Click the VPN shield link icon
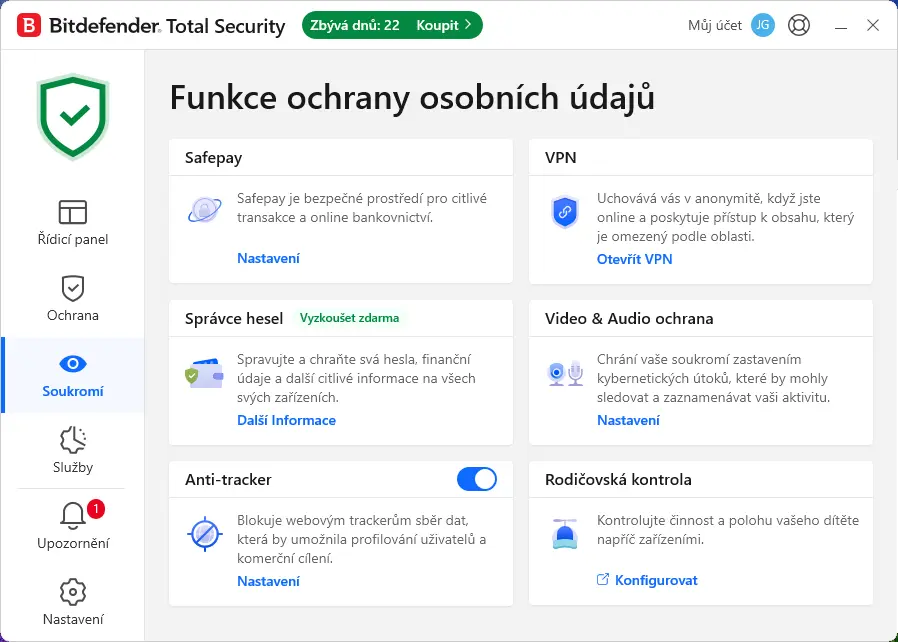The image size is (898, 642). tap(565, 212)
